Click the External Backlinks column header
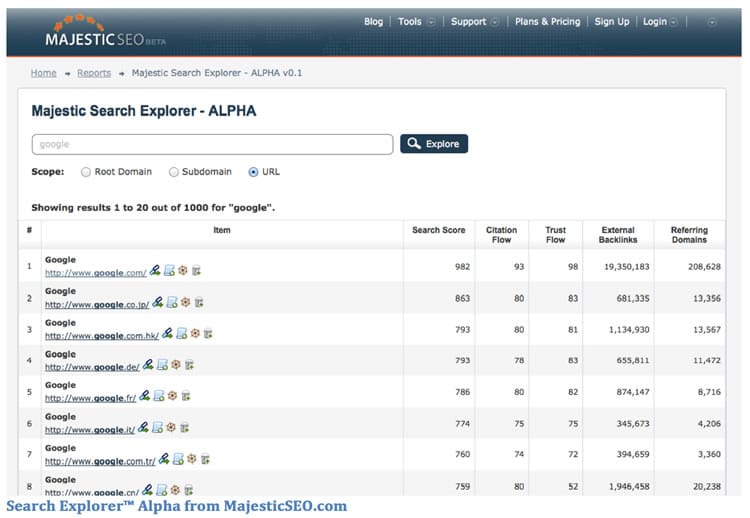 pos(618,235)
